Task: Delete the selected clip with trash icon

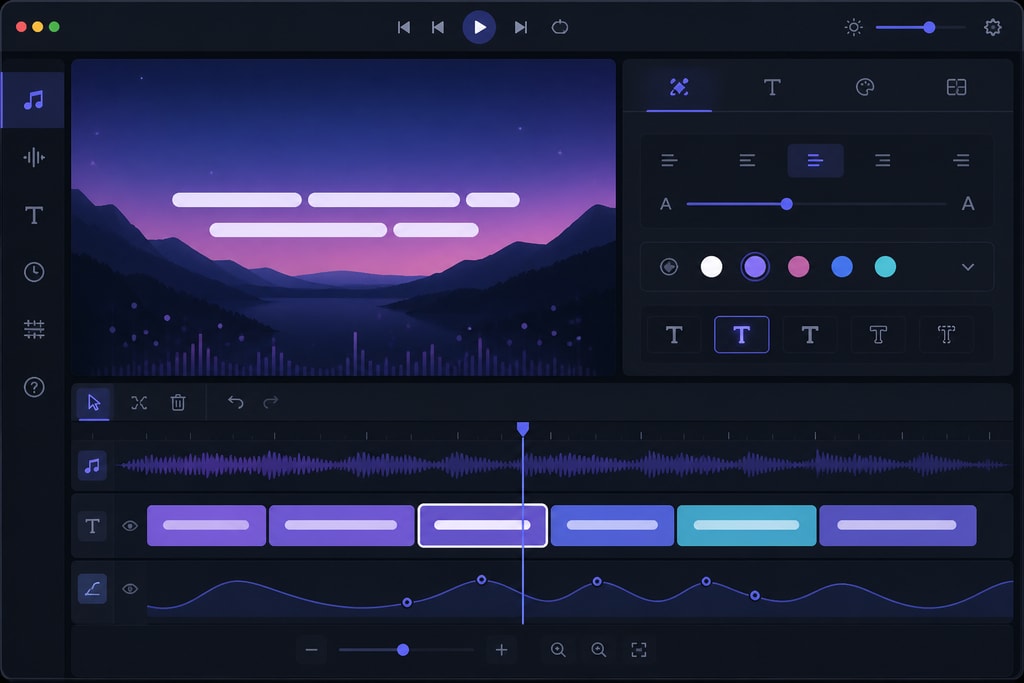Action: [x=178, y=402]
